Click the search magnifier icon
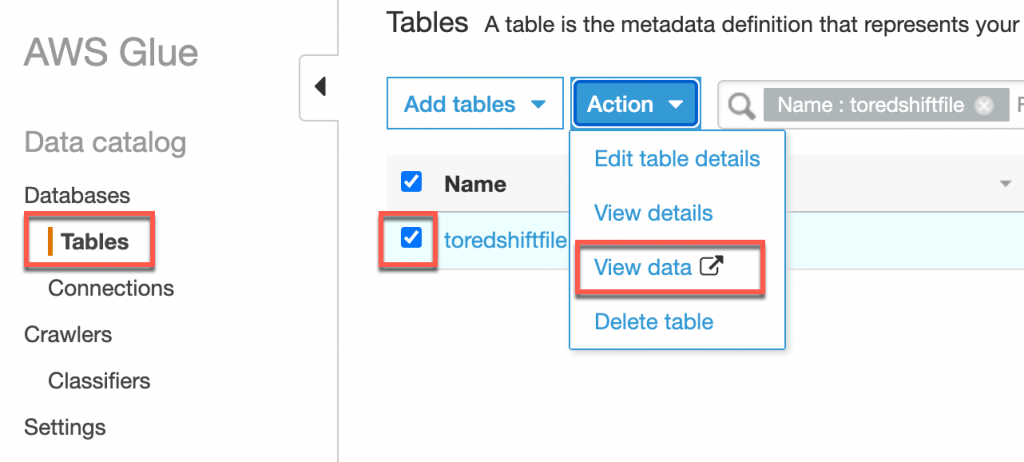 click(741, 105)
